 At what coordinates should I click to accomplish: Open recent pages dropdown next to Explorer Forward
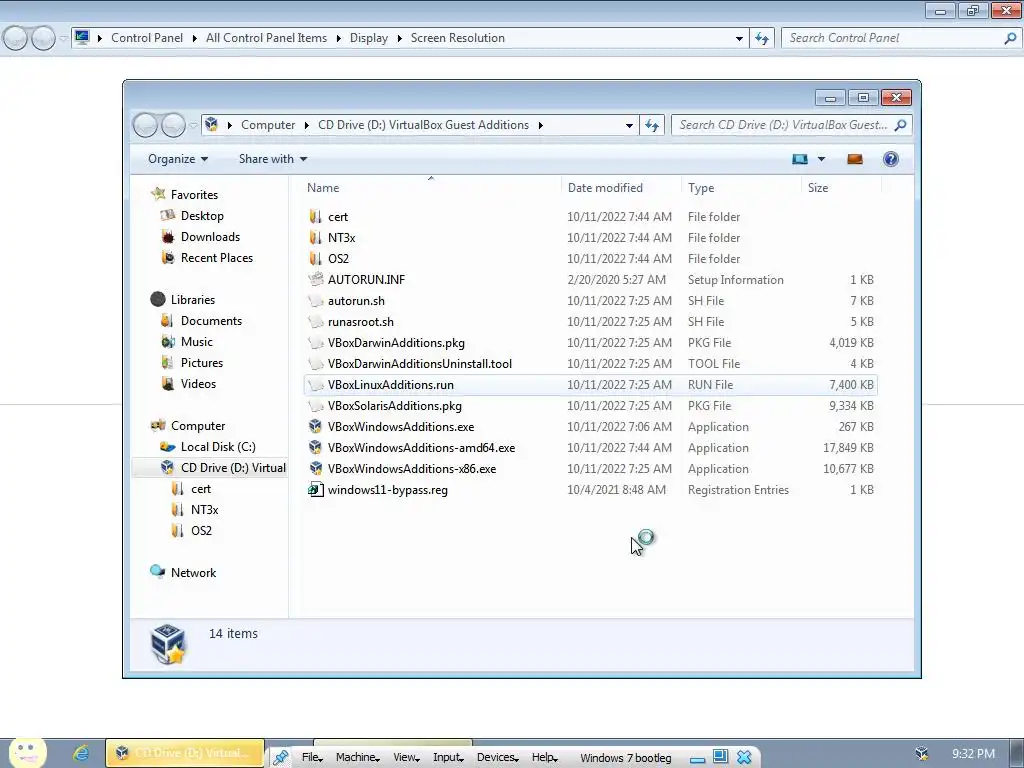[x=193, y=125]
